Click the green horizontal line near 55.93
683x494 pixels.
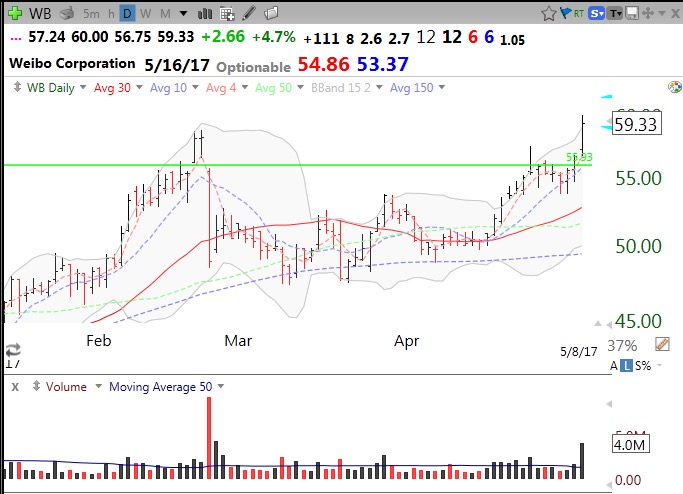(298, 165)
